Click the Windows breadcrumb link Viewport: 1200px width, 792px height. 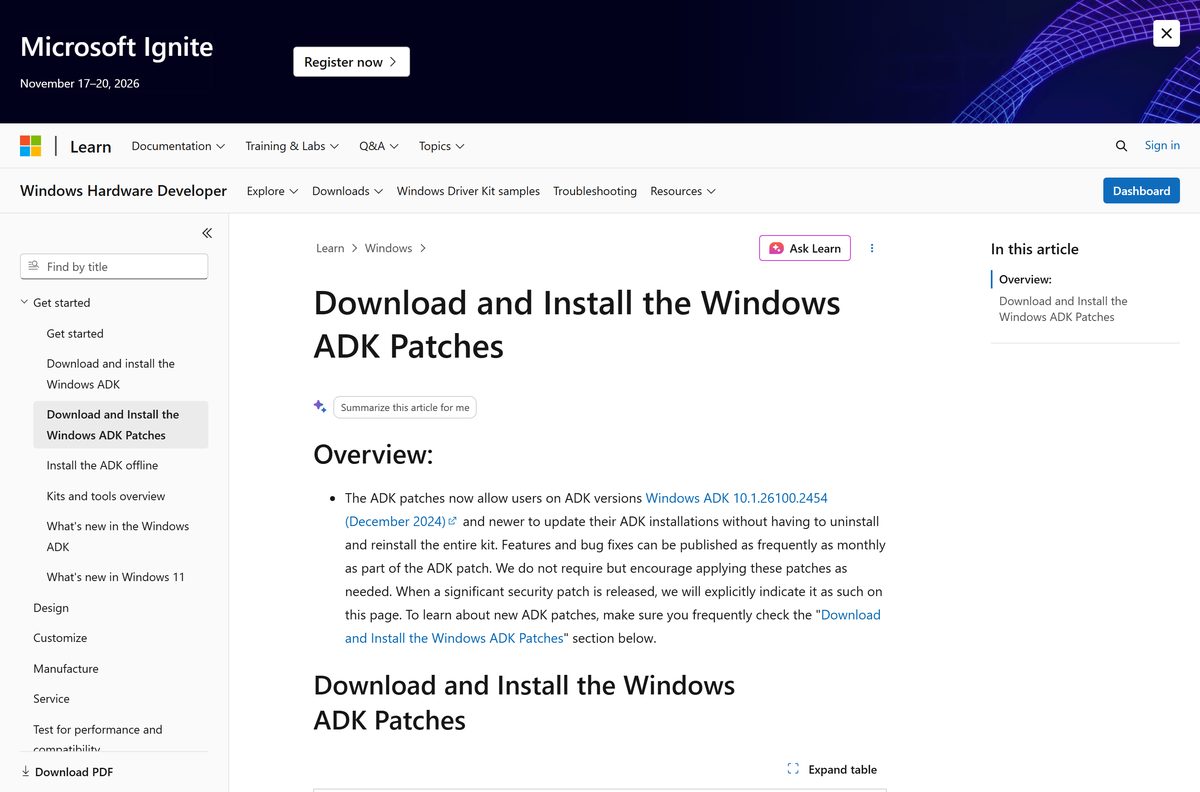coord(388,248)
